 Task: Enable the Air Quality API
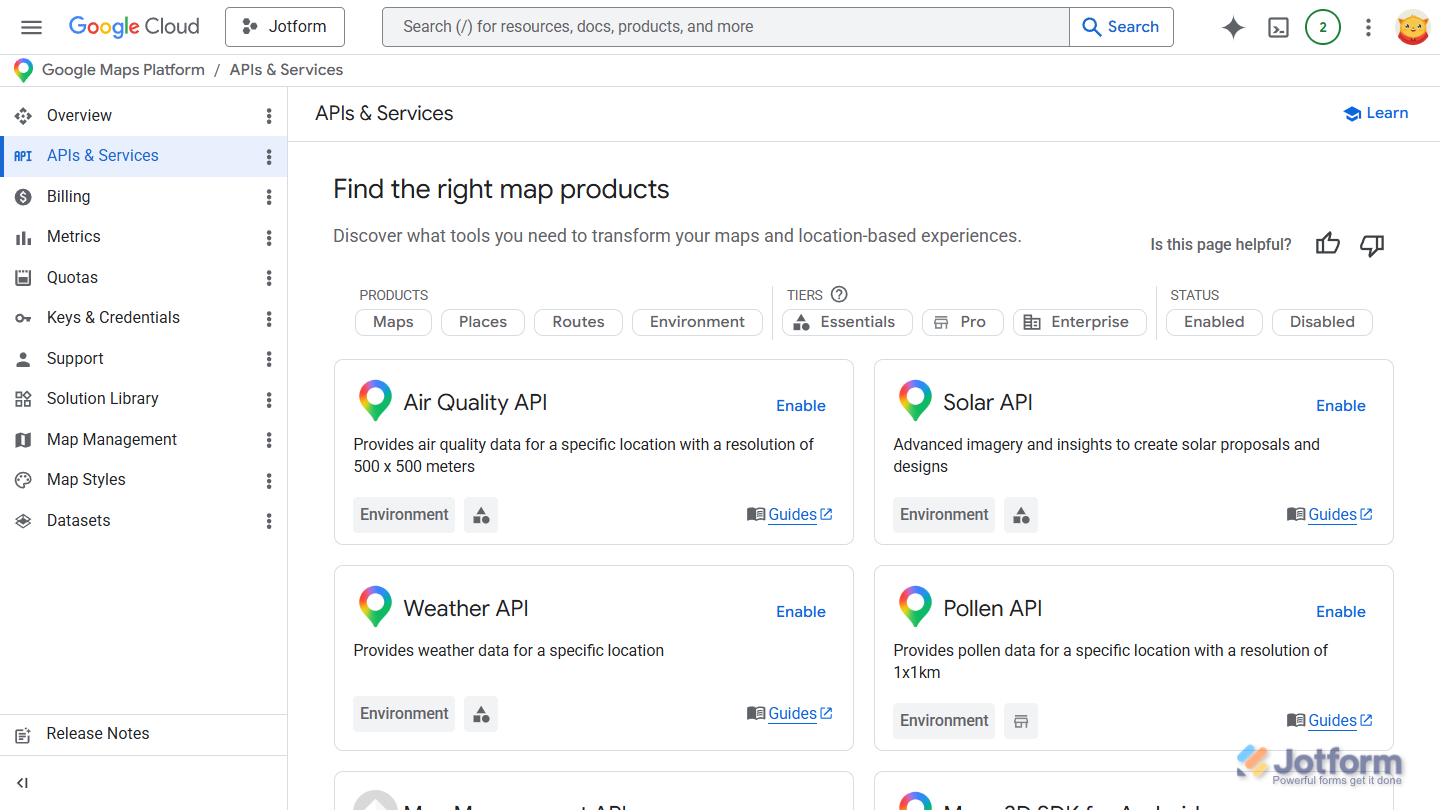(800, 405)
